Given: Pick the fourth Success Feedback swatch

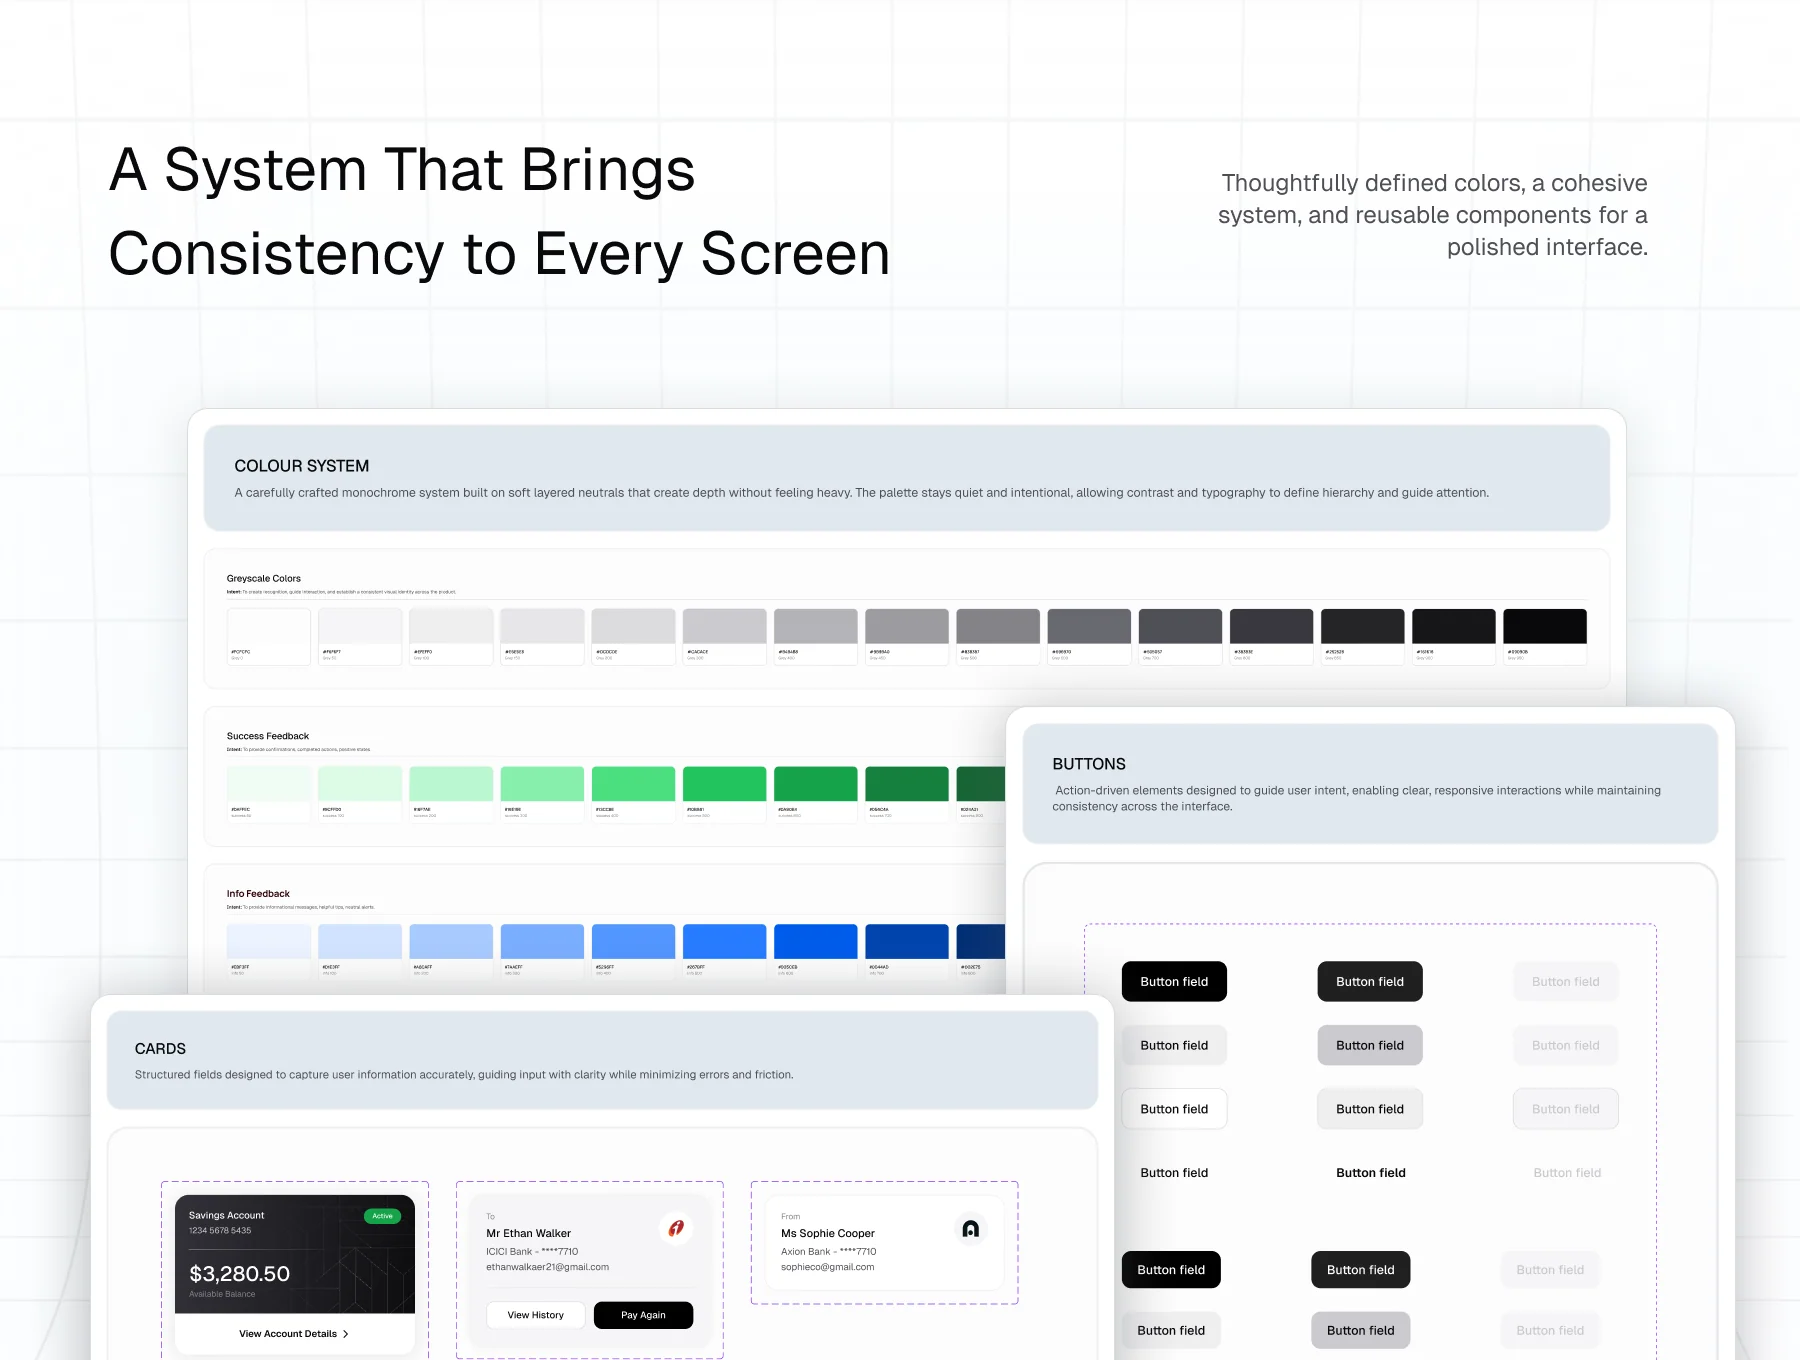Looking at the screenshot, I should pos(542,794).
